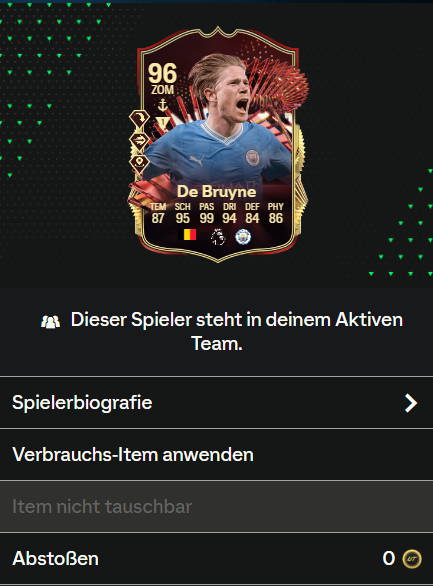Image resolution: width=433 pixels, height=586 pixels.
Task: Click the Abstoßen quick sell button
Action: (216, 559)
